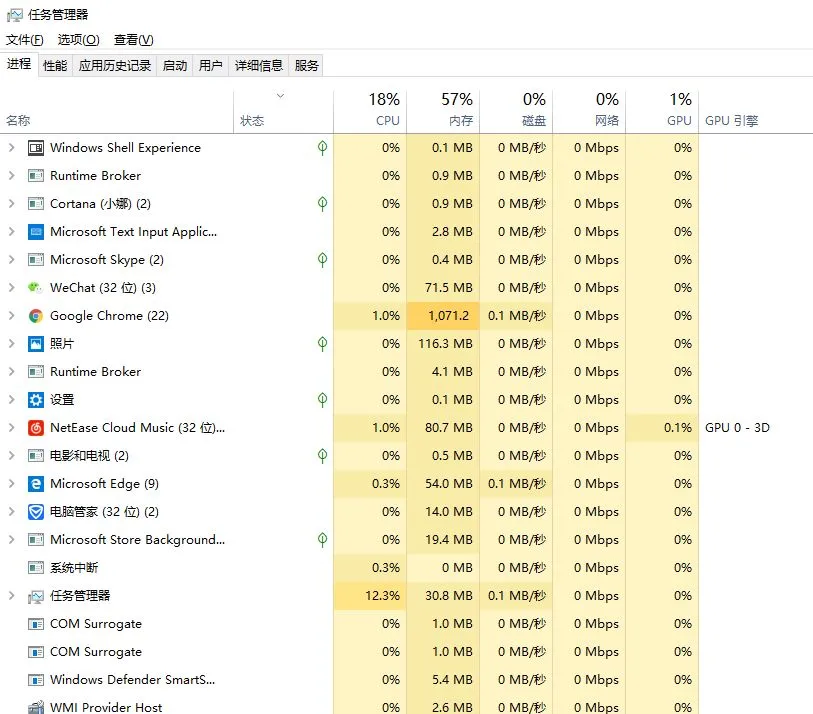Expand the WeChat (32 位) process group
This screenshot has width=813, height=714.
(11, 288)
